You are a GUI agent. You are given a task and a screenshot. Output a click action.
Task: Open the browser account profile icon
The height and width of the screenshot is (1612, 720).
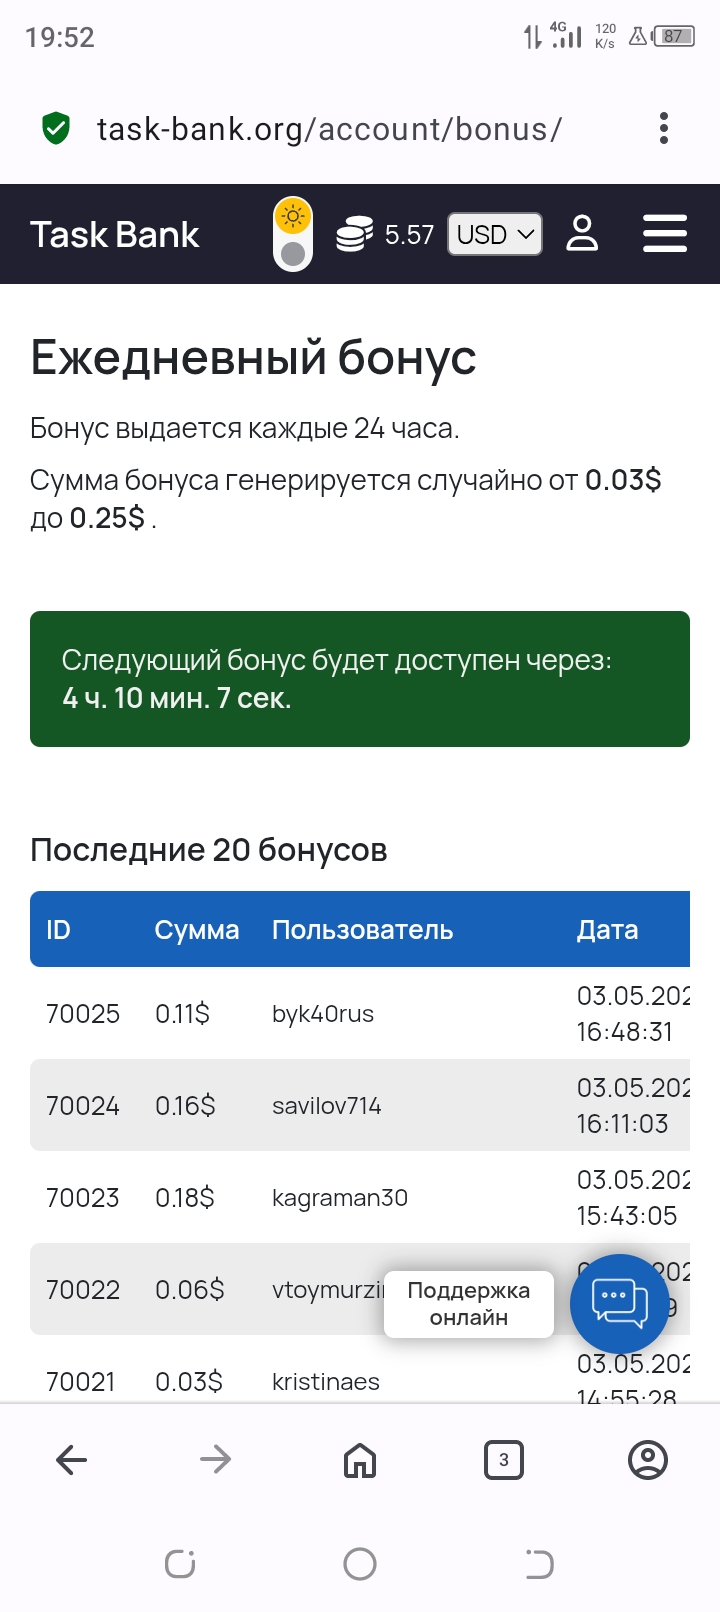click(647, 1460)
